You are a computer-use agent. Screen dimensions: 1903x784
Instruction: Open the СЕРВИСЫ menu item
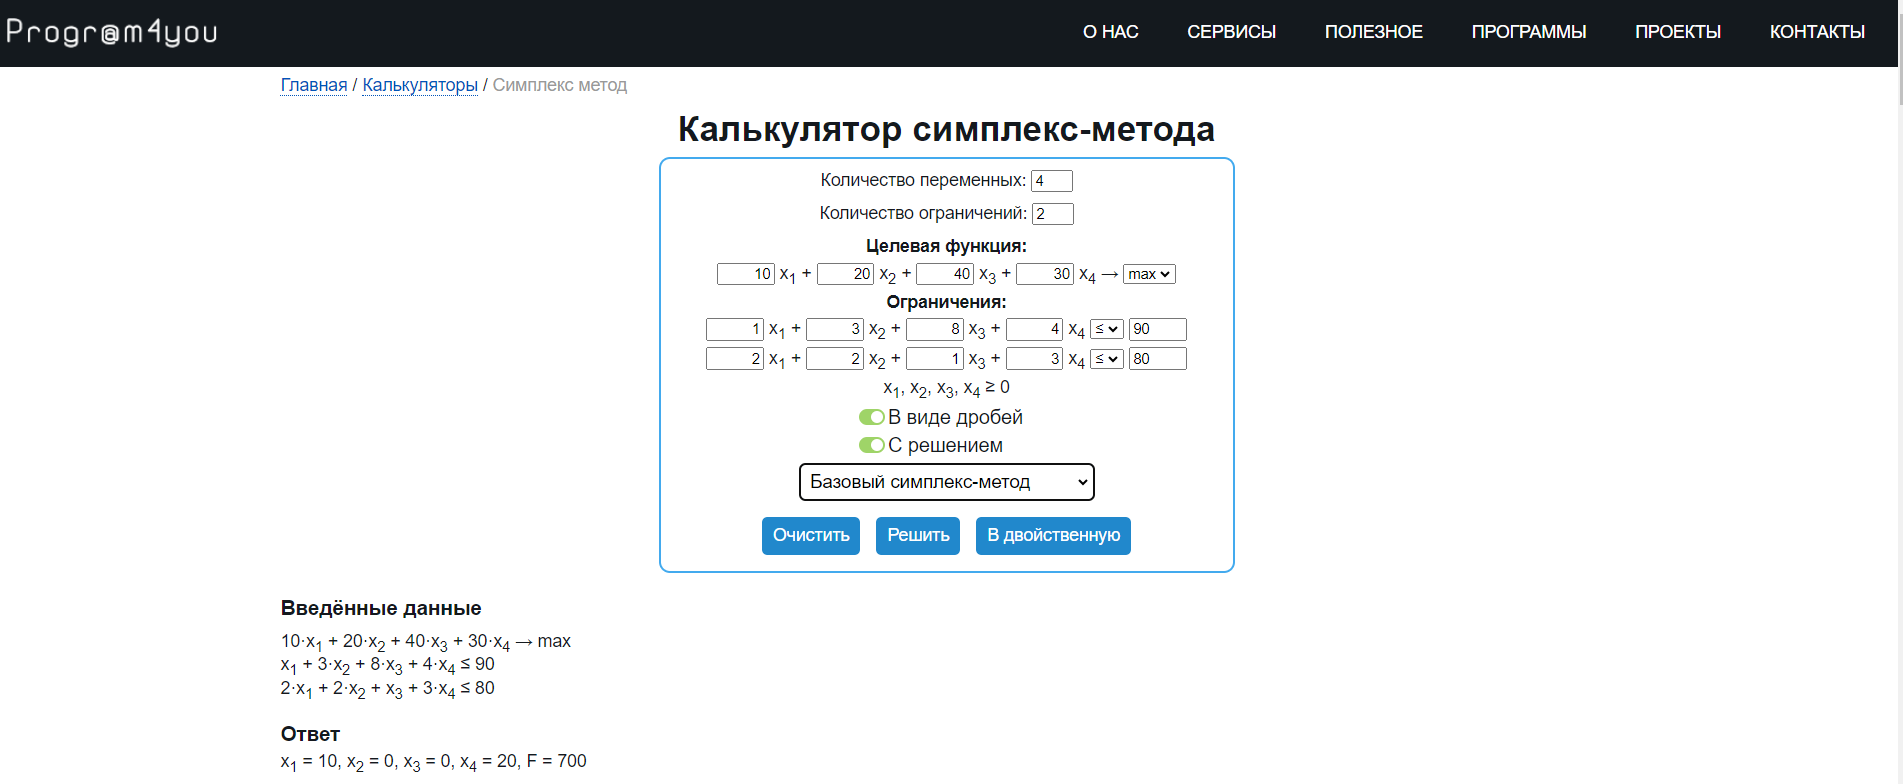pos(1231,32)
